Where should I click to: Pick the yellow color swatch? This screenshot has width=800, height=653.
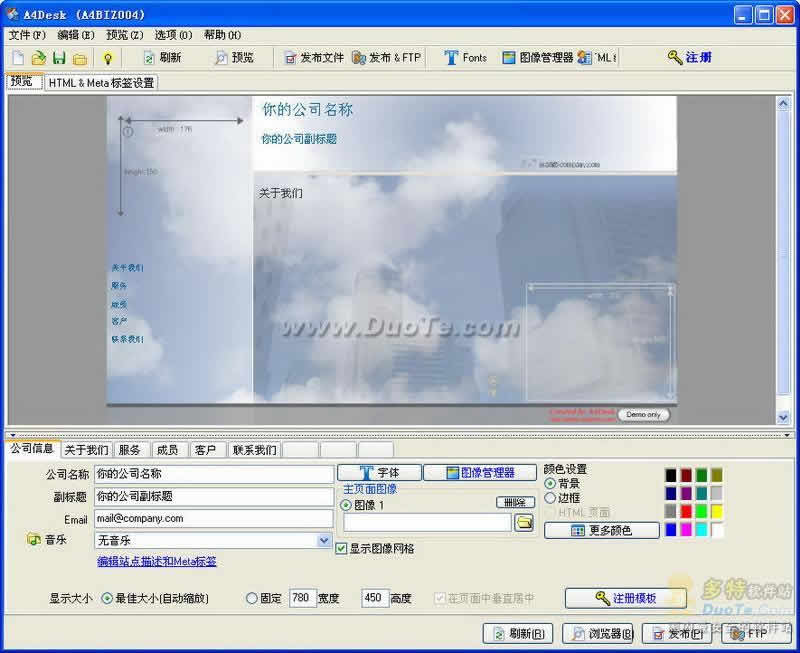(x=717, y=511)
